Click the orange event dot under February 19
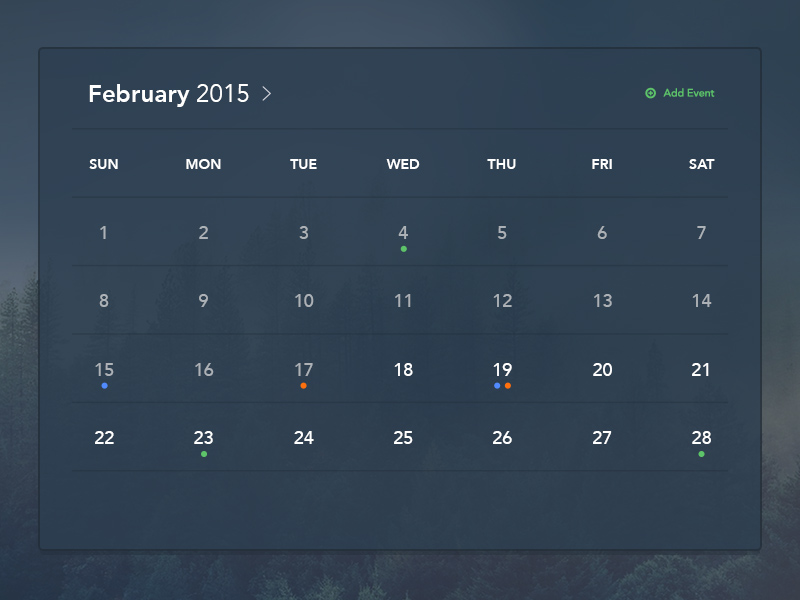 508,384
